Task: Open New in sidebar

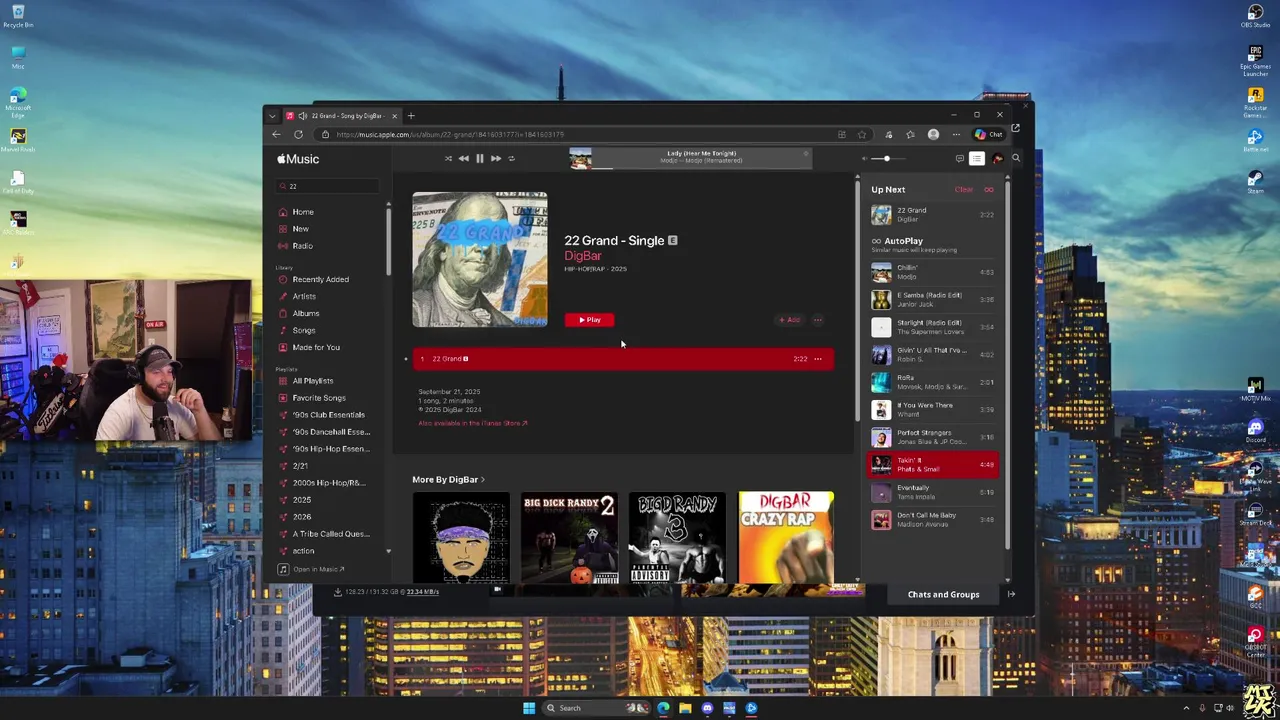Action: click(300, 229)
